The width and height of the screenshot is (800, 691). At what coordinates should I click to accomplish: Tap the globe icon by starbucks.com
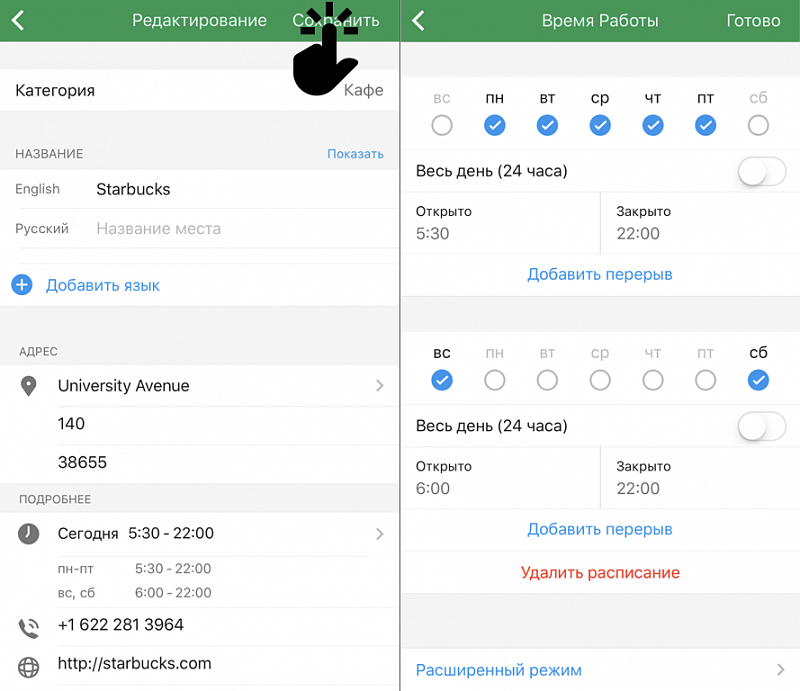[29, 667]
